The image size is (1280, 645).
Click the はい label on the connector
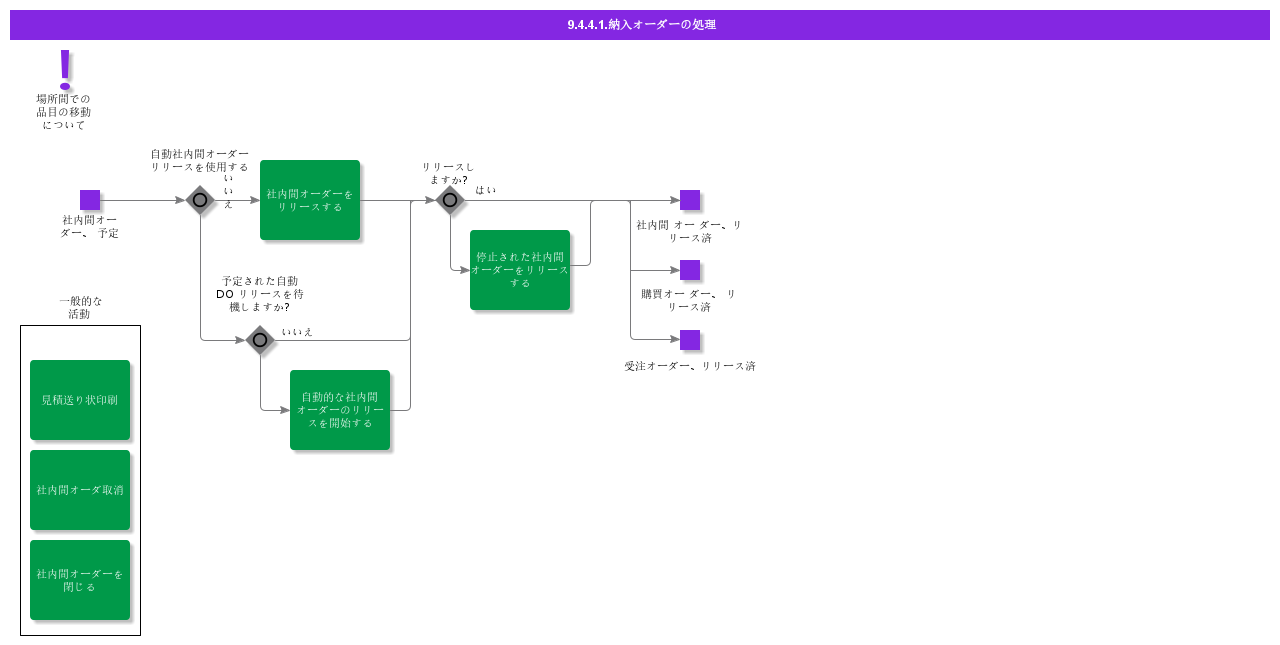click(x=485, y=190)
